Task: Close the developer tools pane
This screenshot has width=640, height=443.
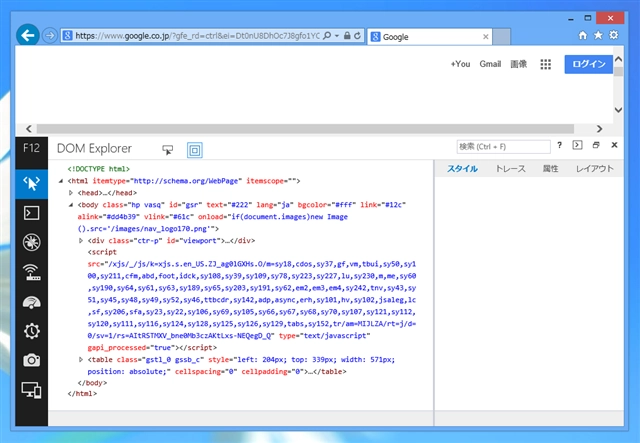Action: 614,145
